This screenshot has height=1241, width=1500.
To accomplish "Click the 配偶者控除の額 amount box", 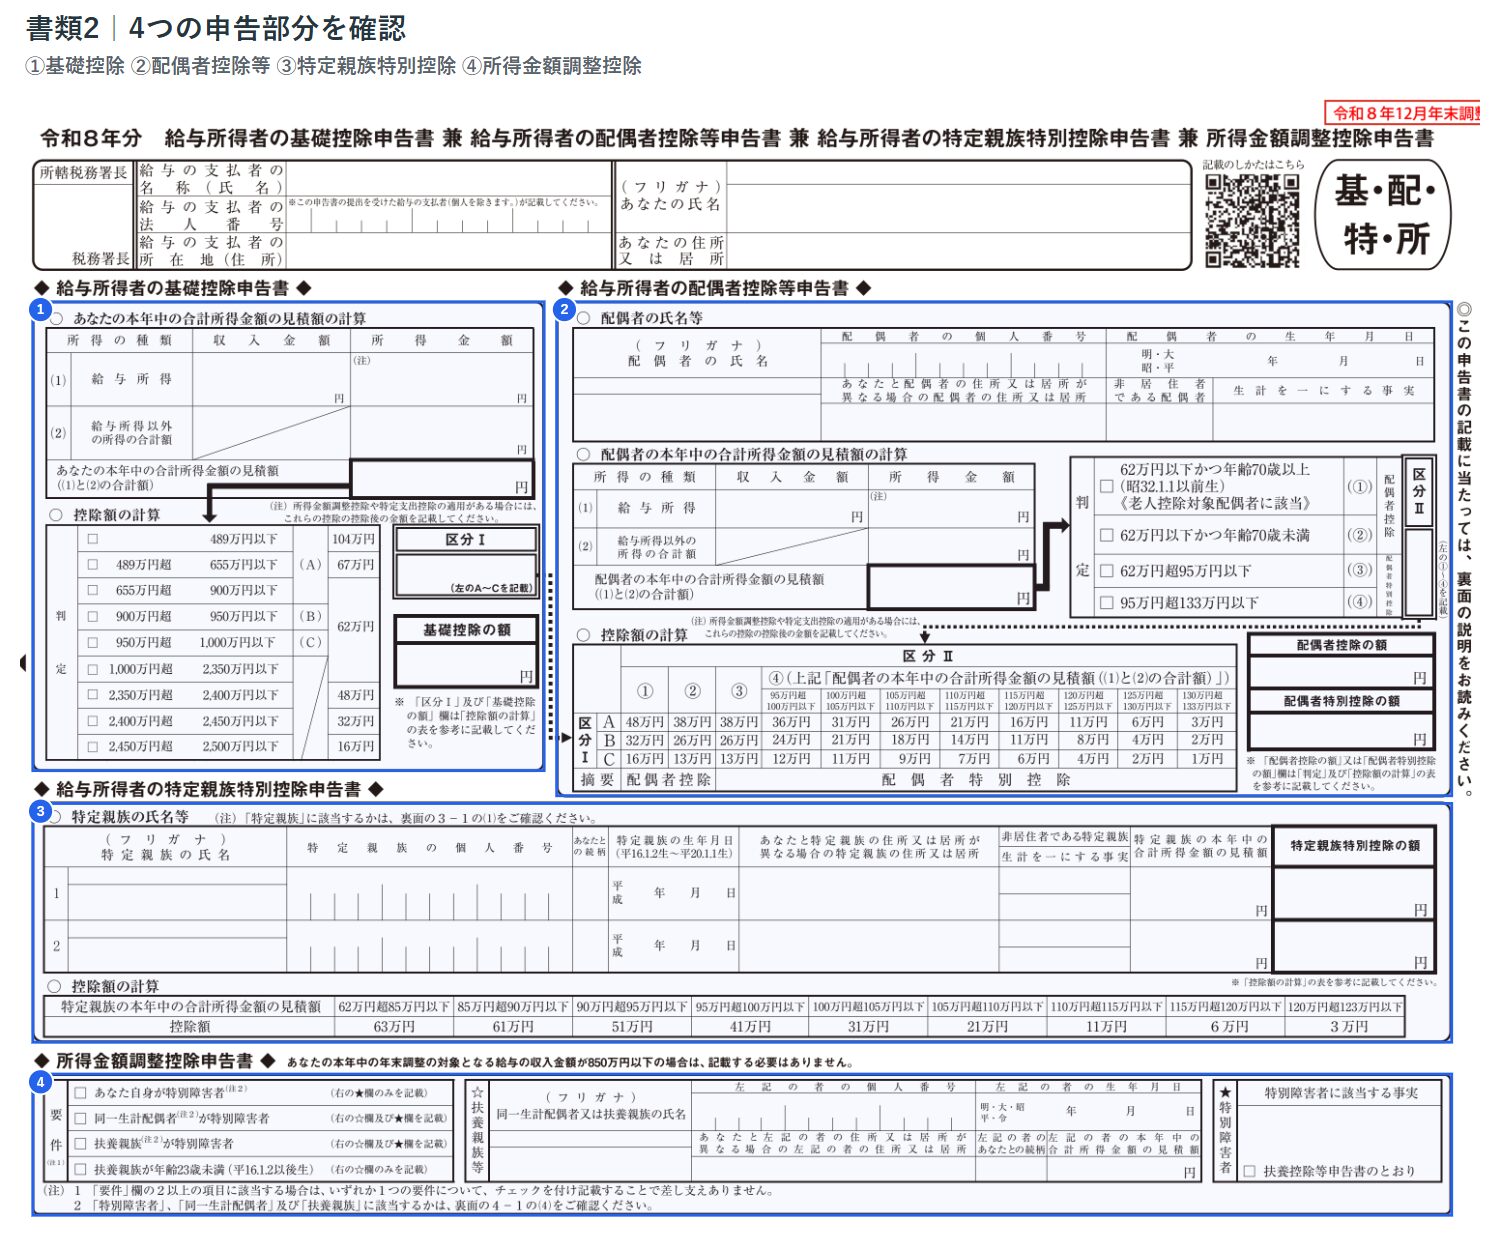I will pyautogui.click(x=1341, y=672).
